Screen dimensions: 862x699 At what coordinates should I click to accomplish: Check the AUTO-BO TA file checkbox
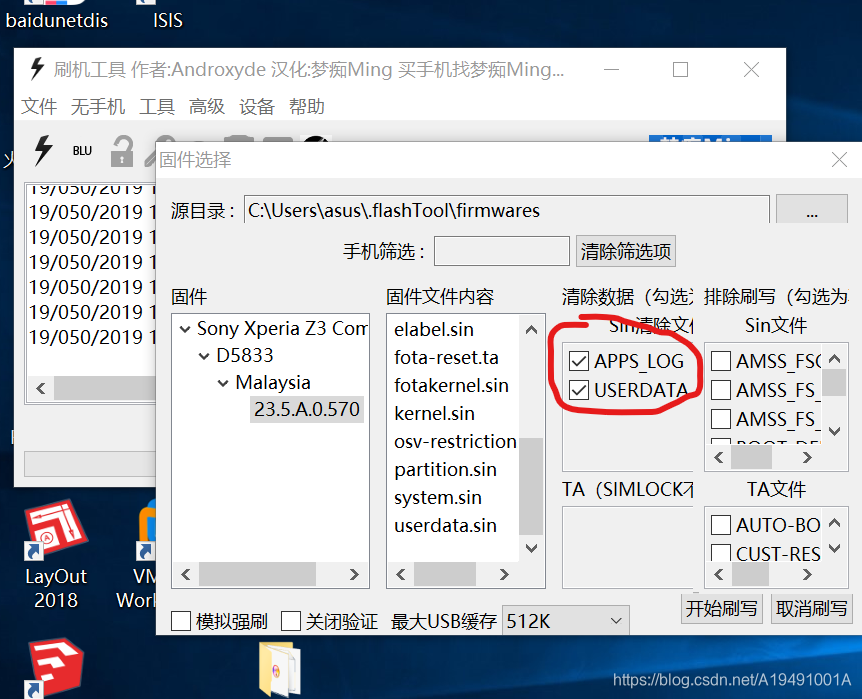point(721,525)
